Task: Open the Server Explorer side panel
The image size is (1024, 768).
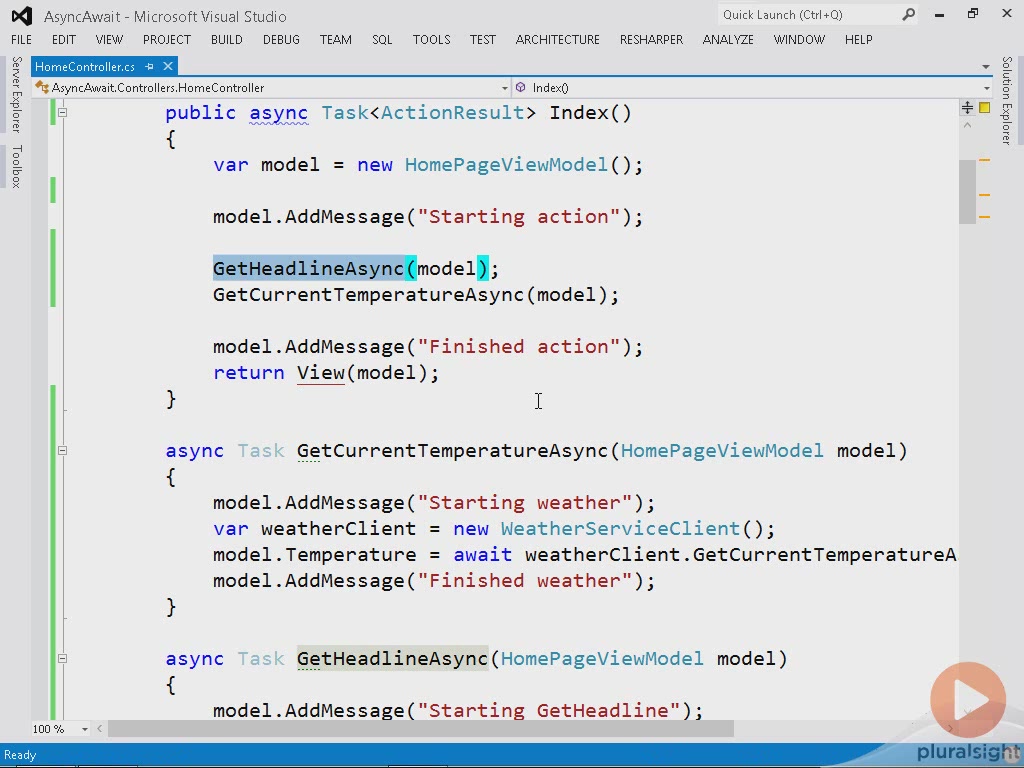Action: [x=16, y=95]
